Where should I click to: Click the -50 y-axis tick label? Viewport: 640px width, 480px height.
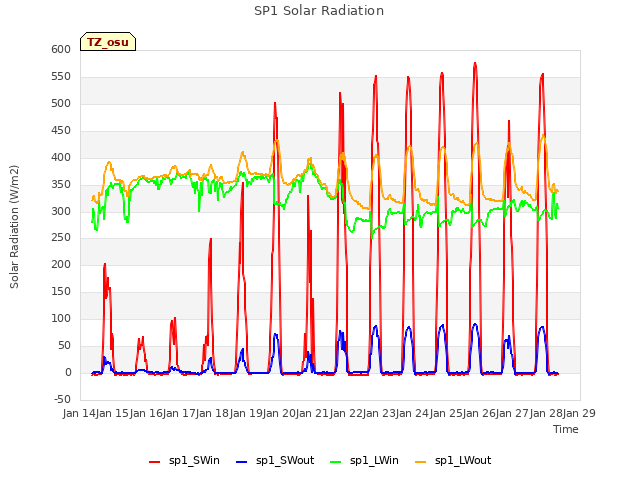coord(62,399)
